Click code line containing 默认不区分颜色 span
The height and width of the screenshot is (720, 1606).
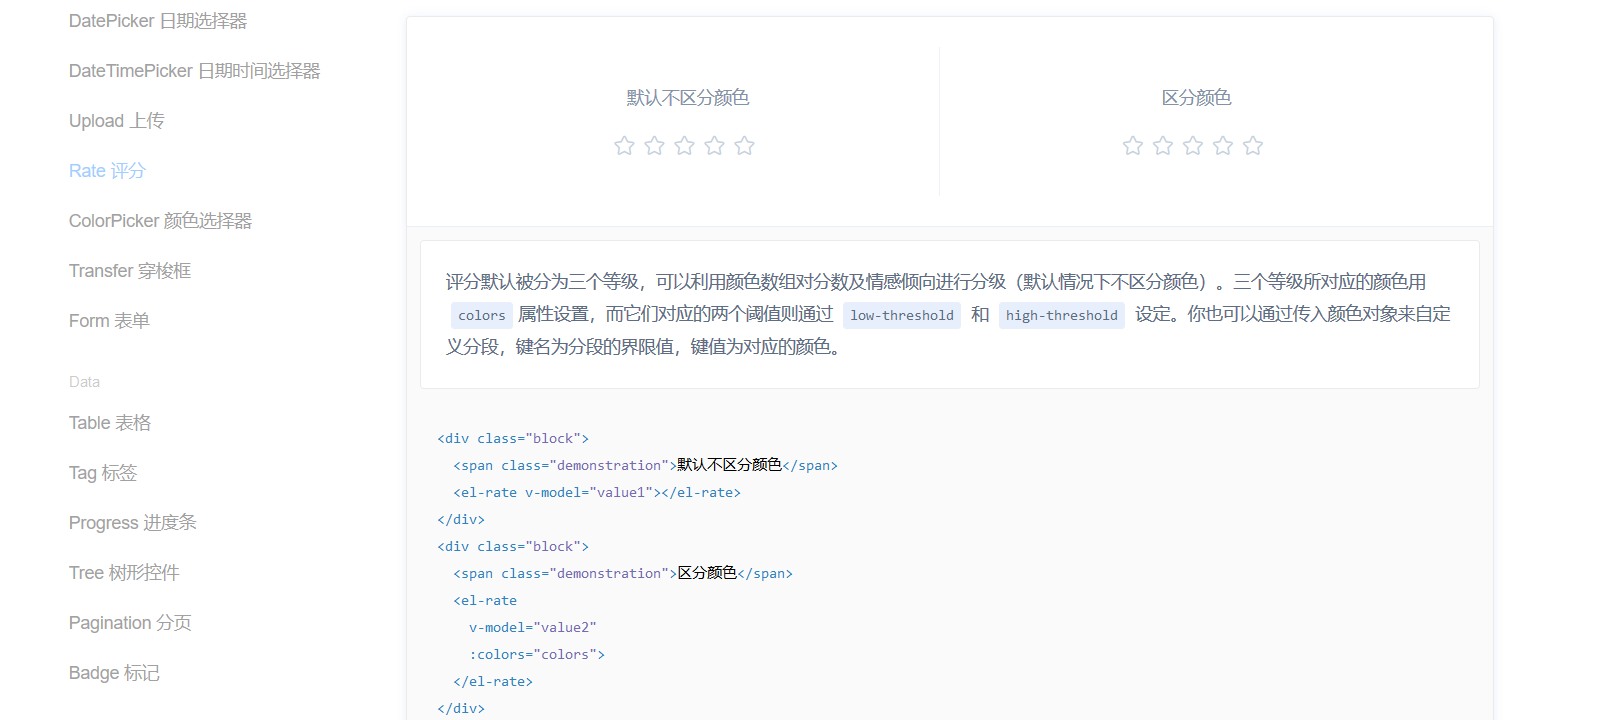pyautogui.click(x=645, y=466)
